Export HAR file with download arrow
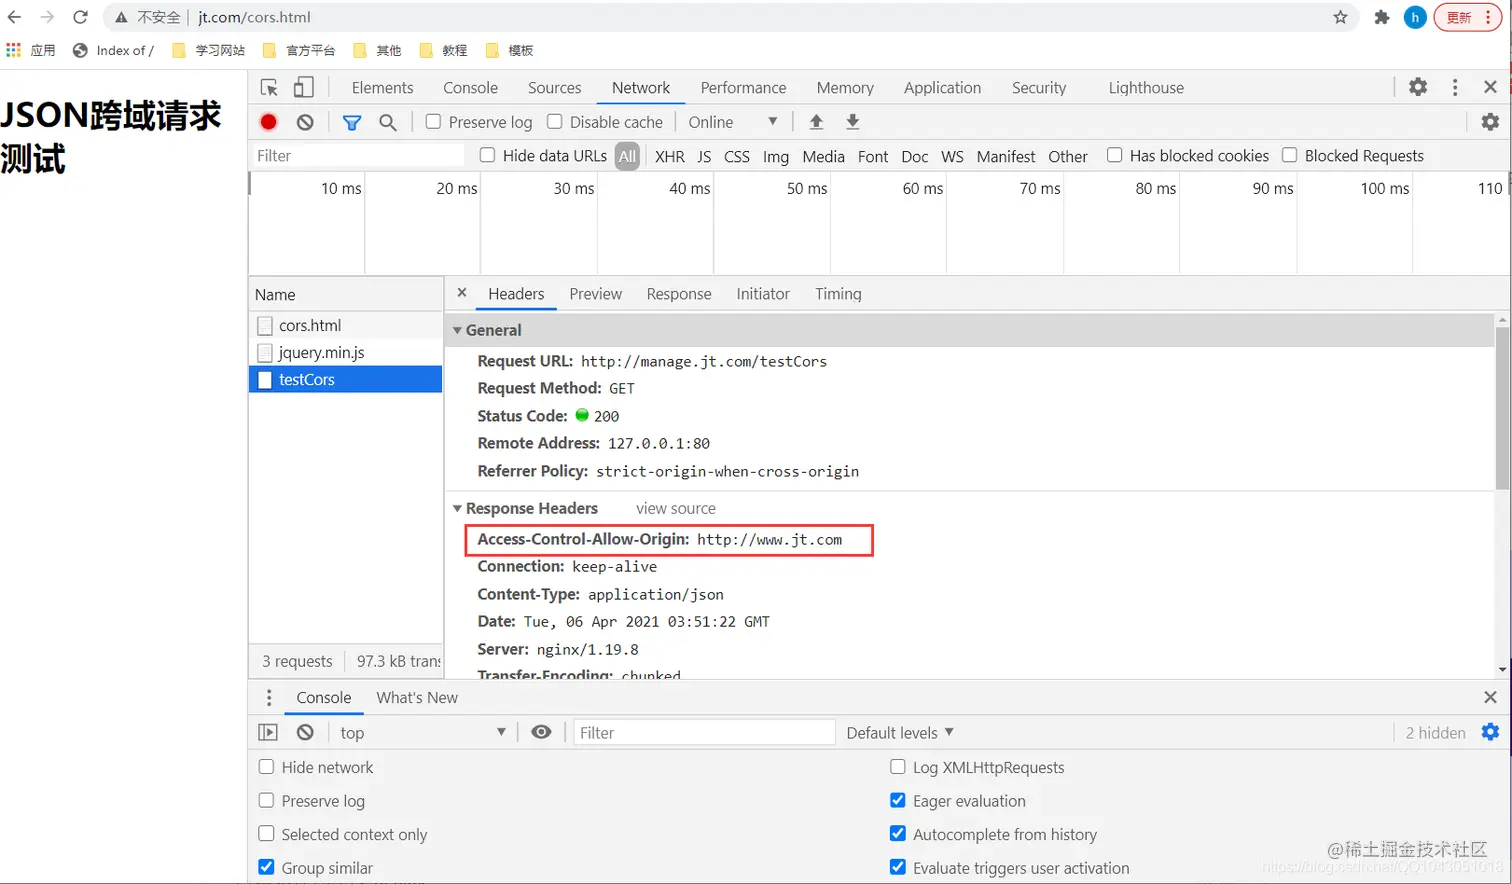This screenshot has width=1512, height=884. (853, 122)
